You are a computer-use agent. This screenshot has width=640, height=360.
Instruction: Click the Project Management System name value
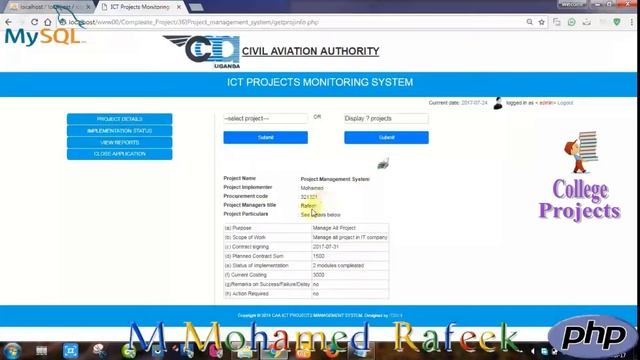(x=335, y=179)
